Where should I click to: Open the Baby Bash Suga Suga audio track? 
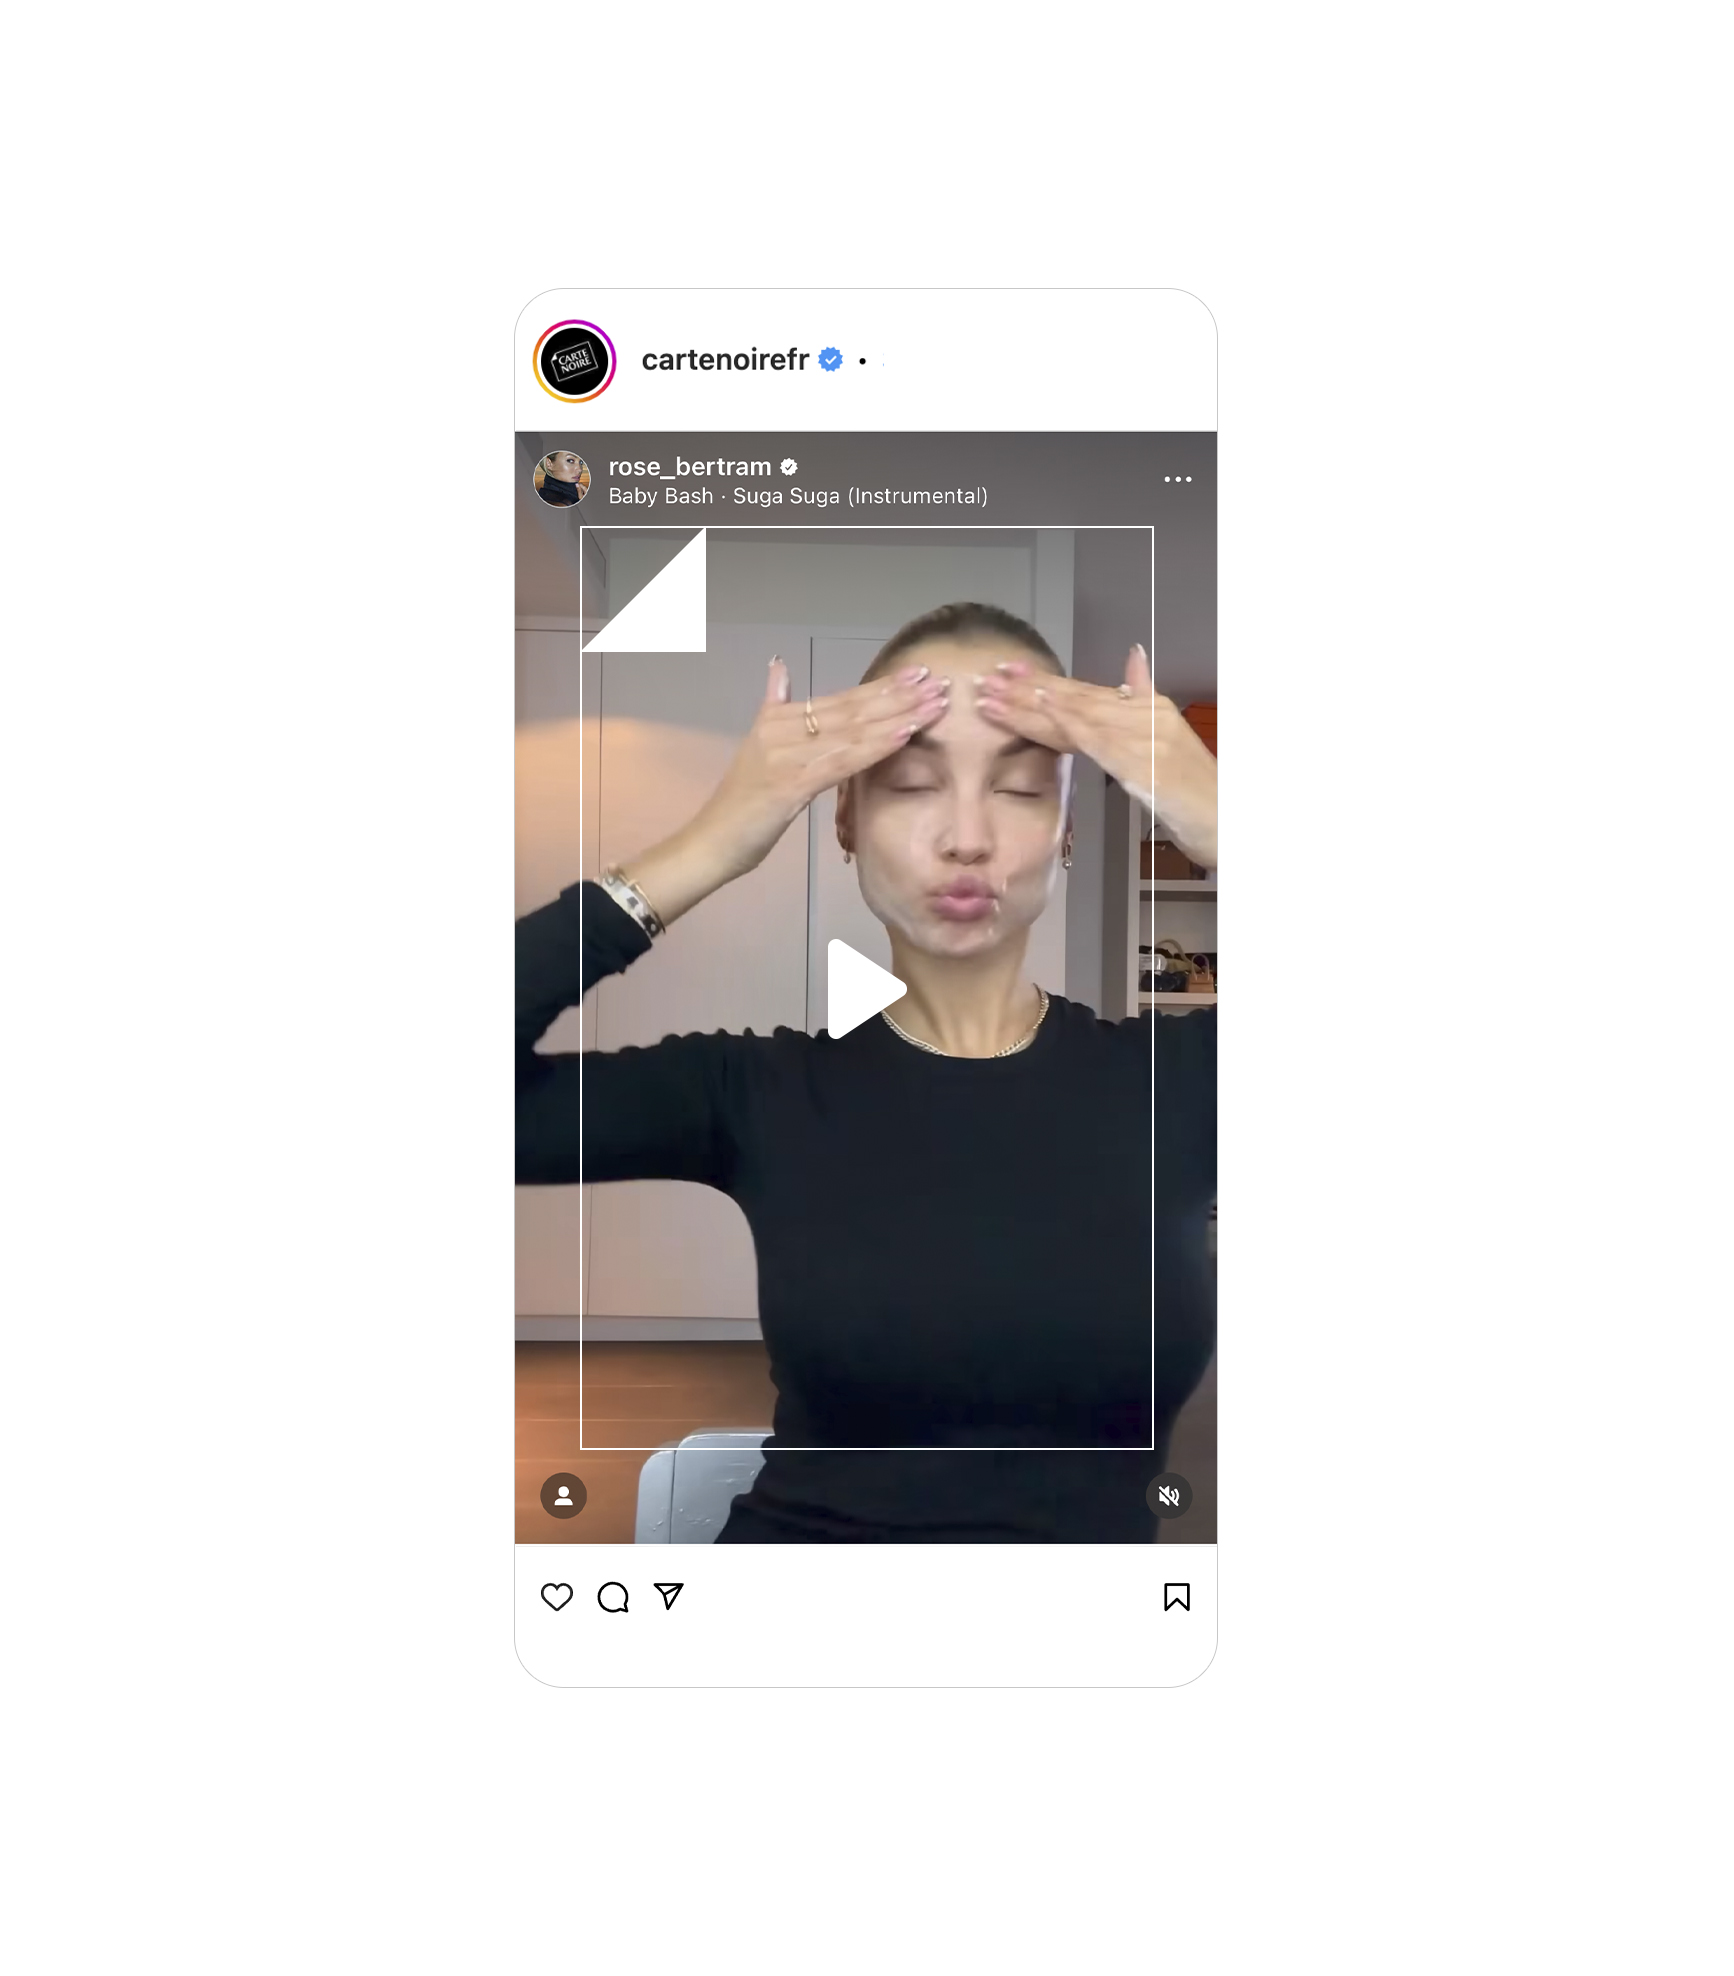pyautogui.click(x=798, y=496)
